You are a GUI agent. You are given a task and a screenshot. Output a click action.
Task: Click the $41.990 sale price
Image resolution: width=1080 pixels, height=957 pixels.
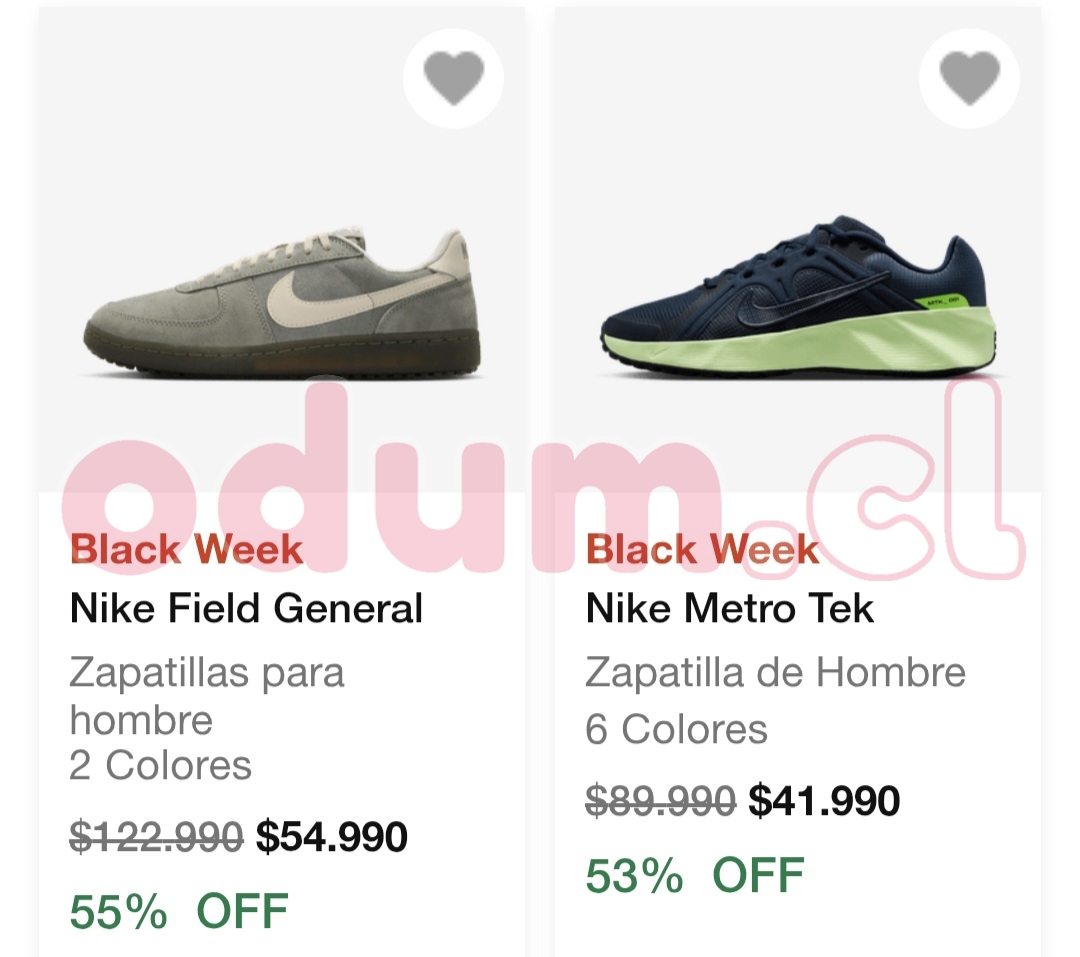click(824, 801)
